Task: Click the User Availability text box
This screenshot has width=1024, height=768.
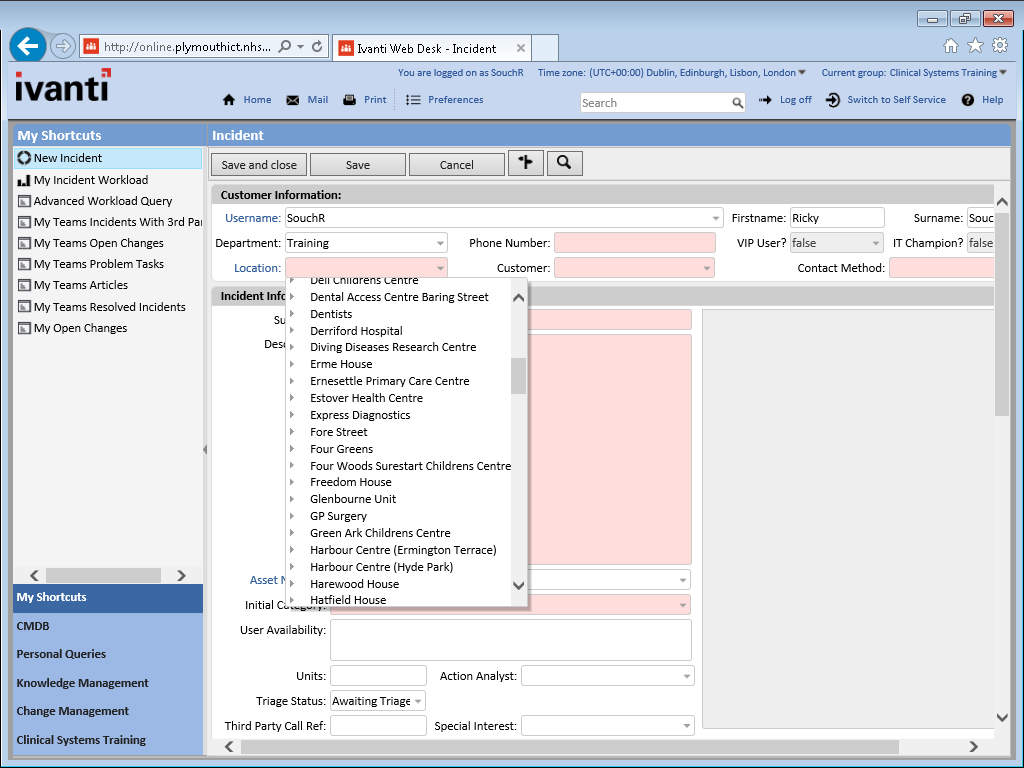Action: click(511, 640)
